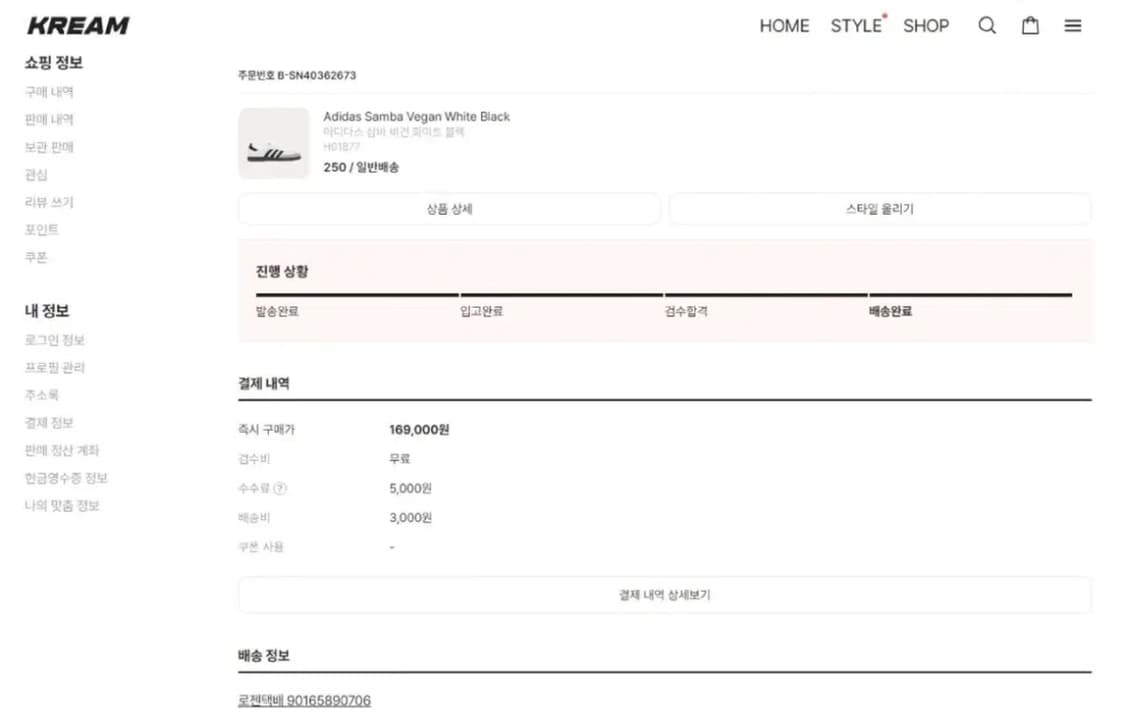The width and height of the screenshot is (1125, 719).
Task: Expand 결제 내역 상세보기
Action: [663, 594]
